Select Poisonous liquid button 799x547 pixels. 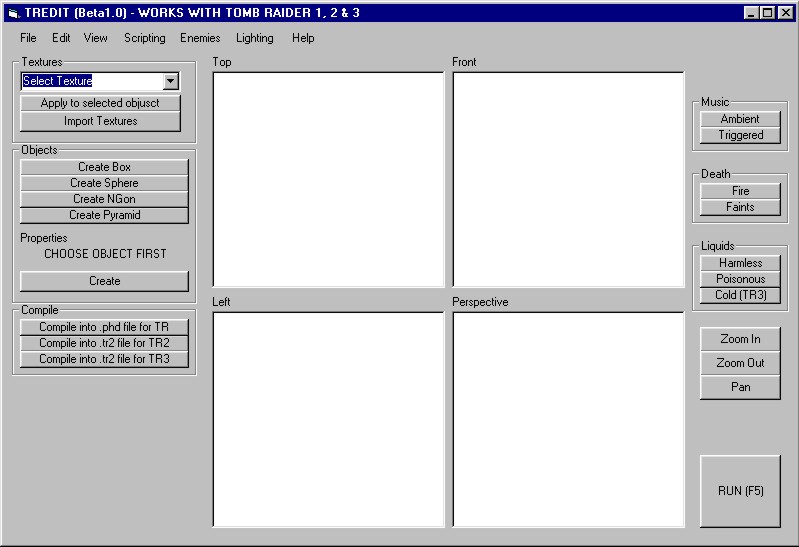pyautogui.click(x=740, y=279)
